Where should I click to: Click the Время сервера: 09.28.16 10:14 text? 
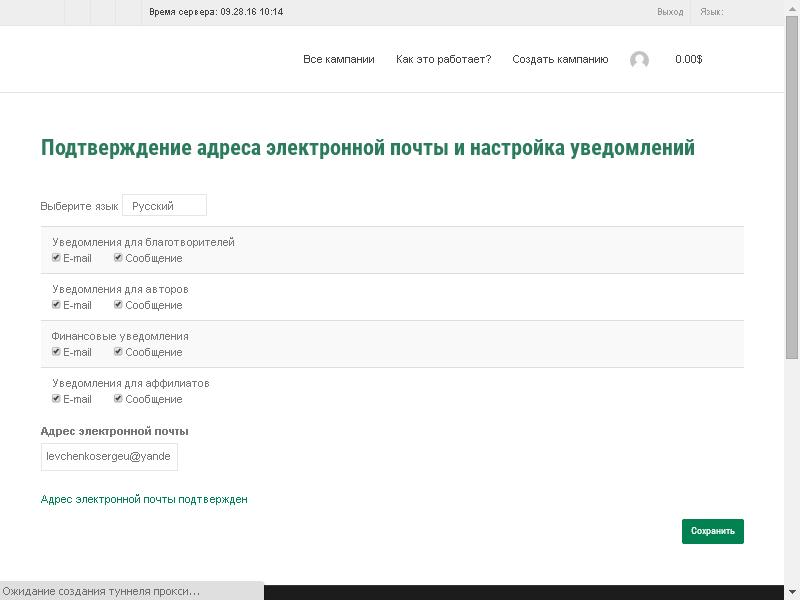(216, 12)
